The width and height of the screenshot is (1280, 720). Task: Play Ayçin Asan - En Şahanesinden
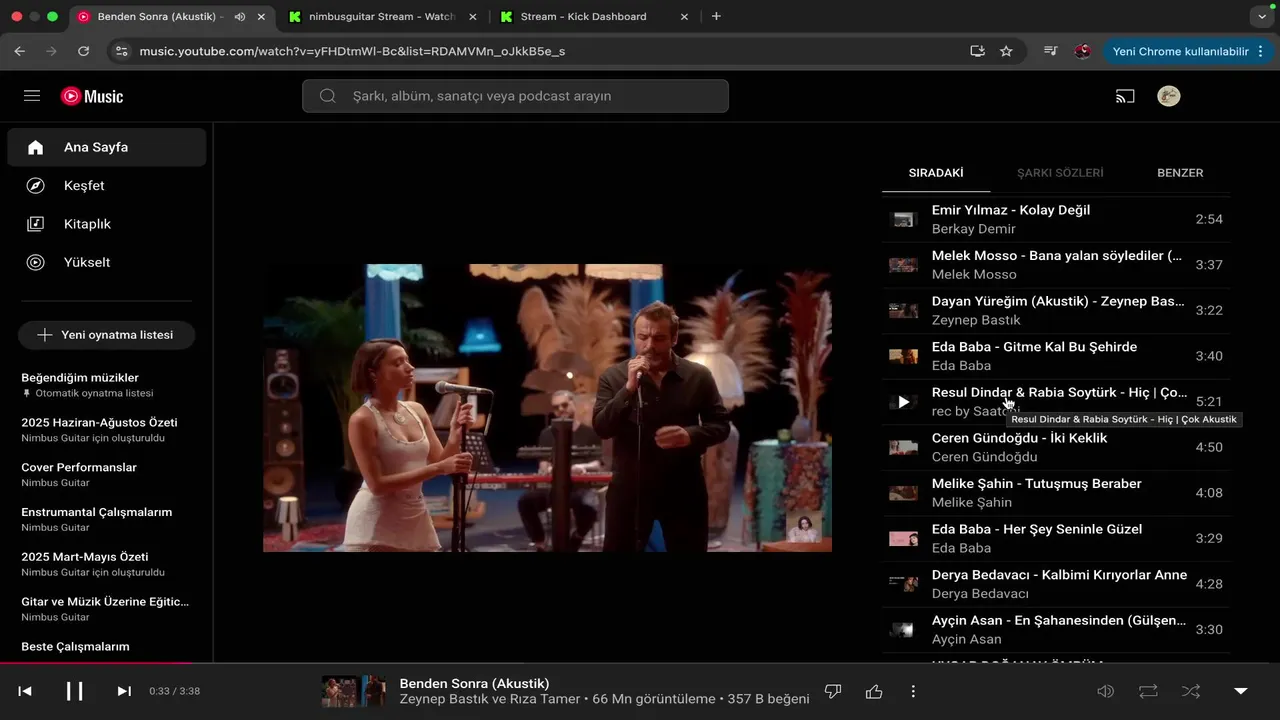point(1056,630)
